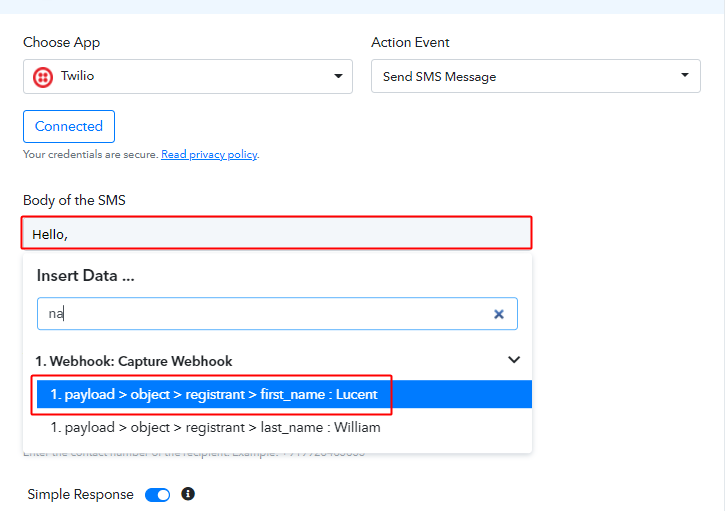
Task: Toggle the Simple Response switch
Action: pos(157,495)
